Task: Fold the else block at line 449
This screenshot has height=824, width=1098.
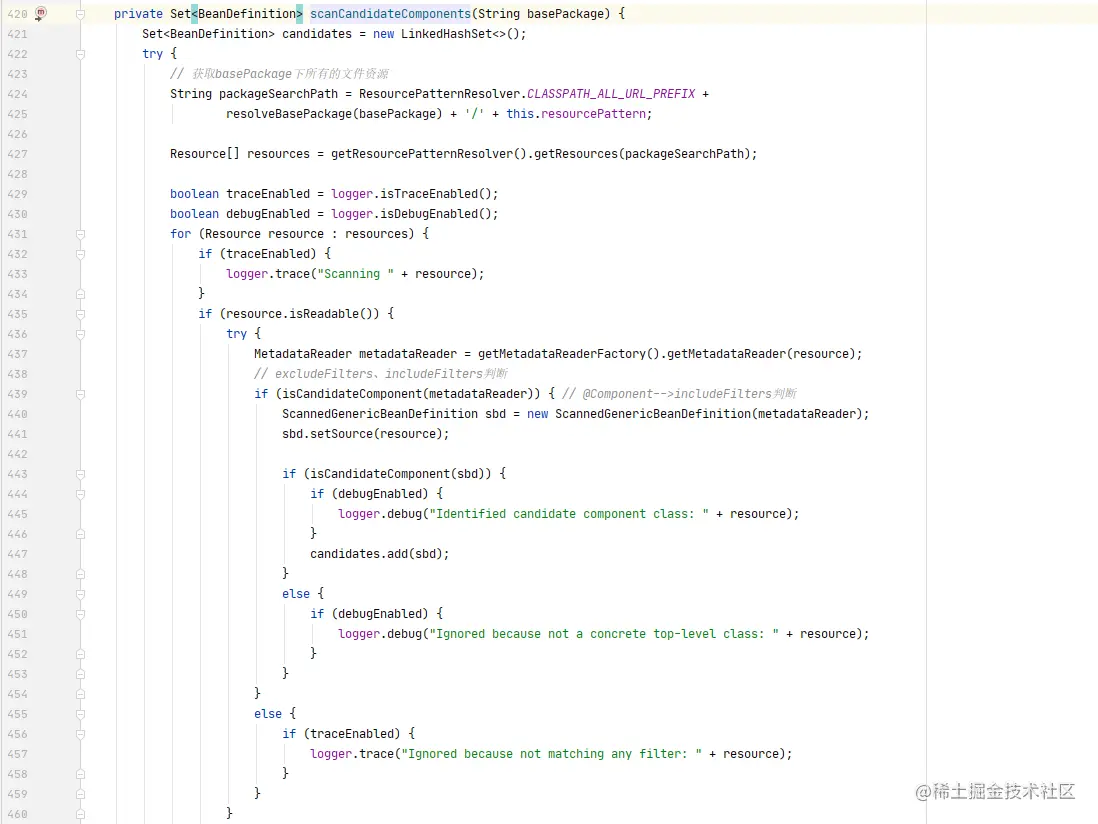Action: click(81, 594)
